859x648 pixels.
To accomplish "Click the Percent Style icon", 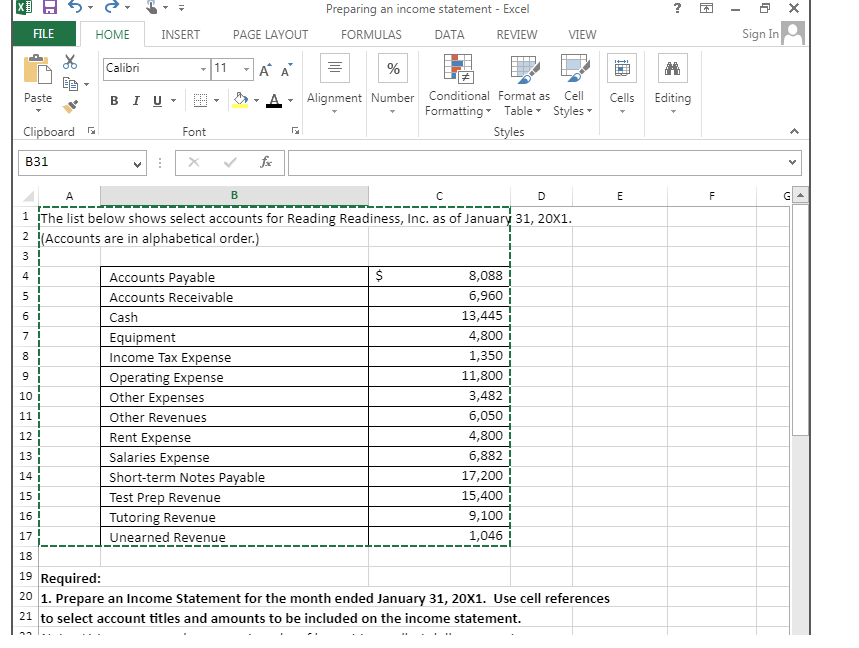I will (392, 68).
